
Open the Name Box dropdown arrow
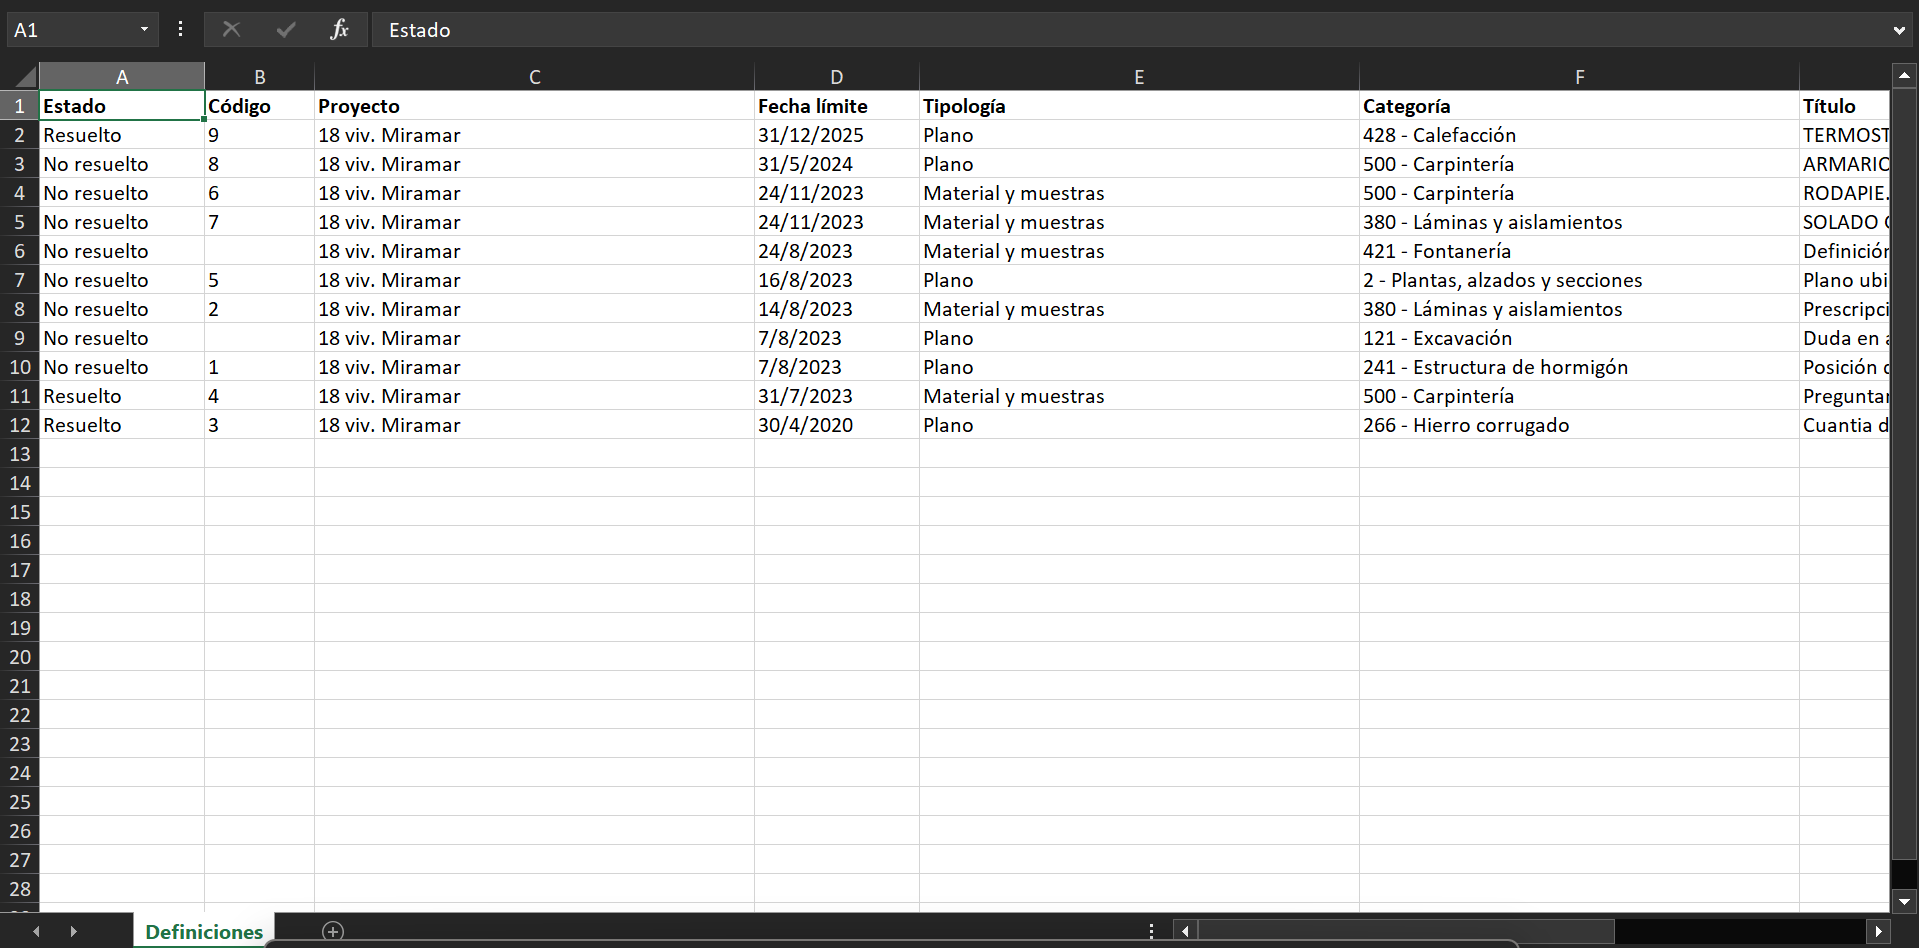point(144,30)
